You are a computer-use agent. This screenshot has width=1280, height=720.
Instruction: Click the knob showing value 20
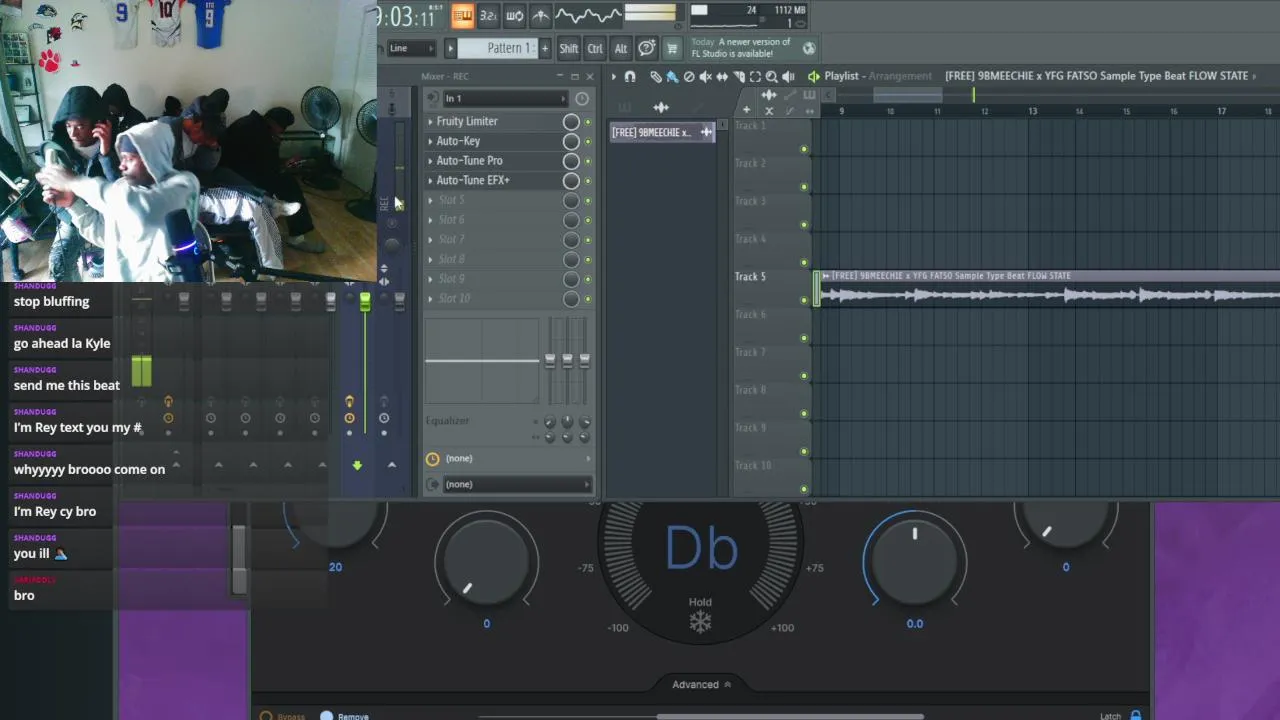tap(337, 523)
